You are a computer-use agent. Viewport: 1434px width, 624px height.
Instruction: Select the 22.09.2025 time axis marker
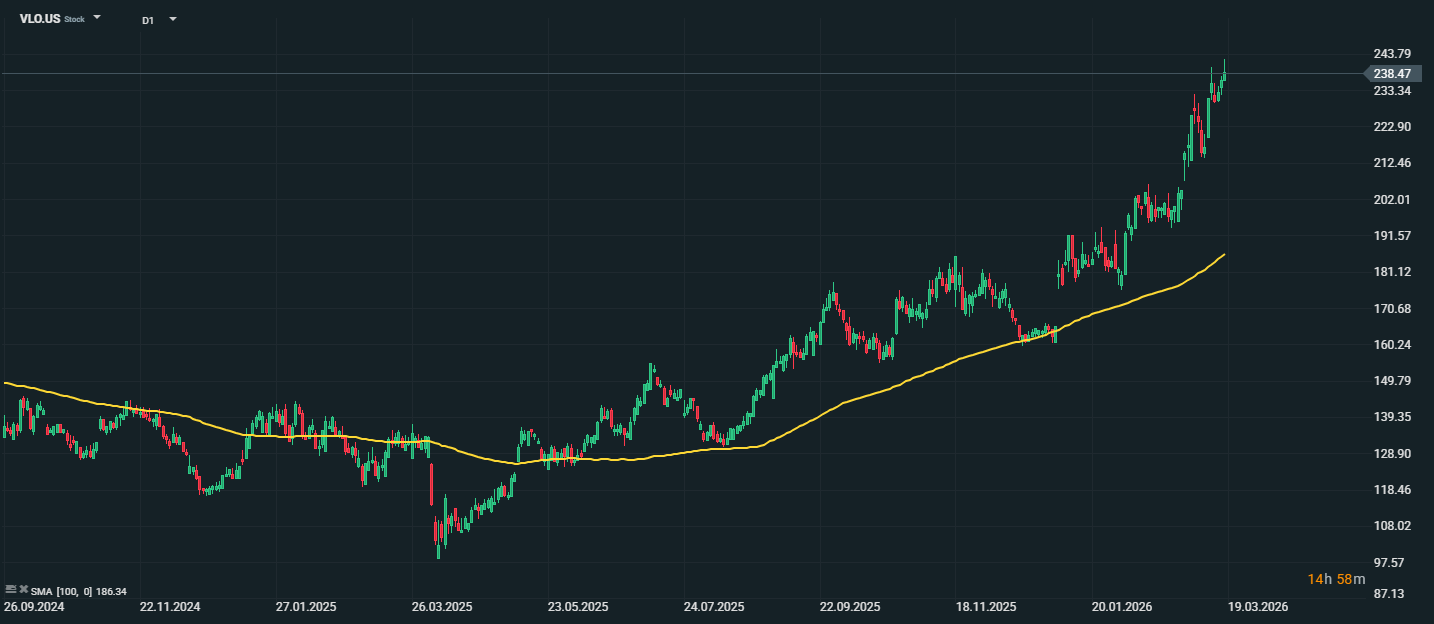pyautogui.click(x=850, y=607)
